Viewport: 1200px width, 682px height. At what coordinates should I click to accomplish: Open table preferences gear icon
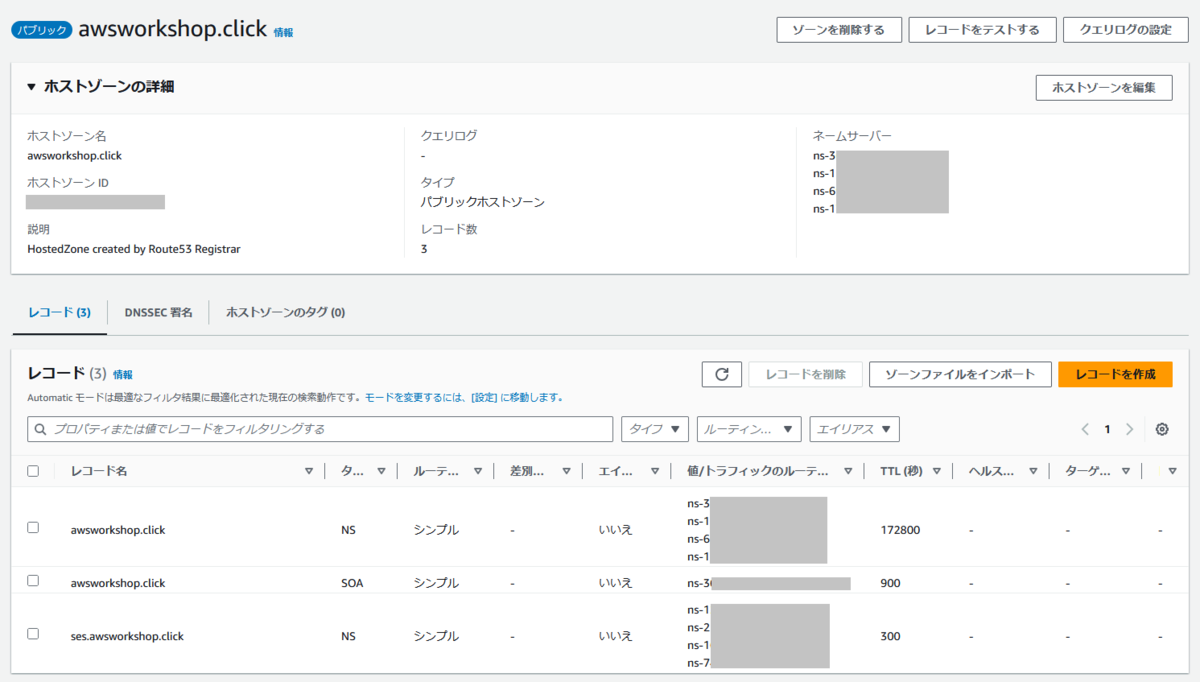coord(1162,429)
